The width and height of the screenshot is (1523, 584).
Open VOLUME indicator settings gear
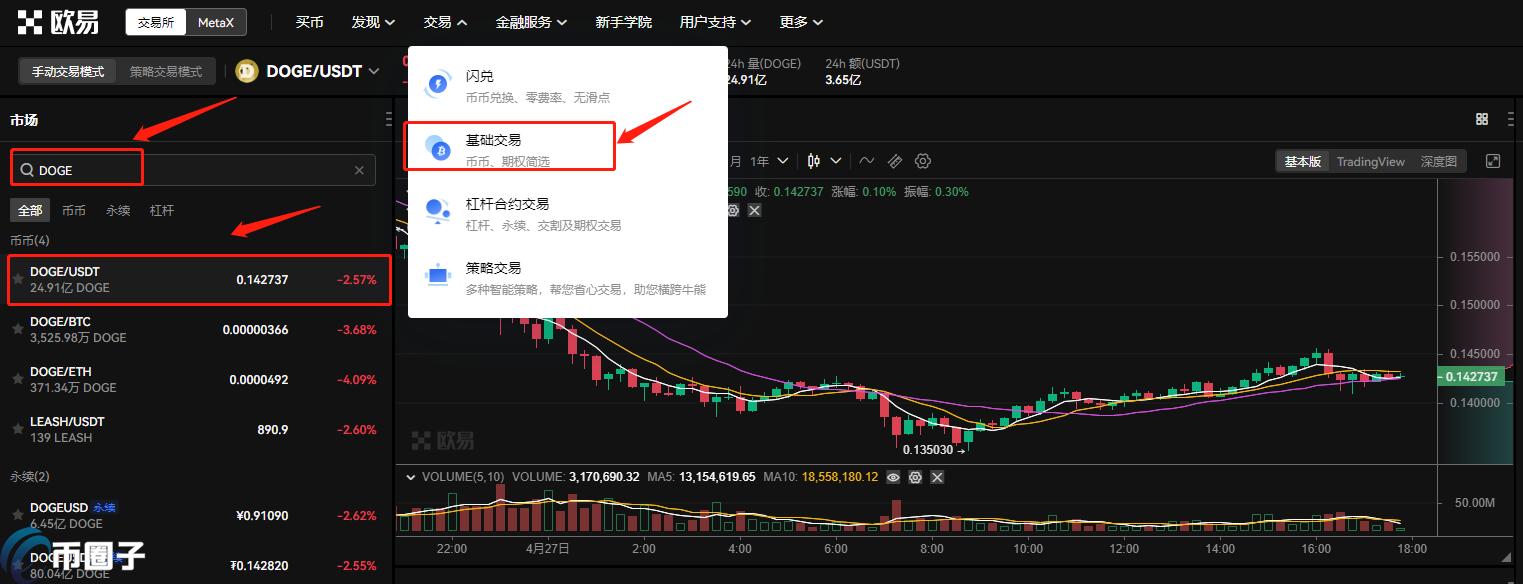pyautogui.click(x=915, y=478)
